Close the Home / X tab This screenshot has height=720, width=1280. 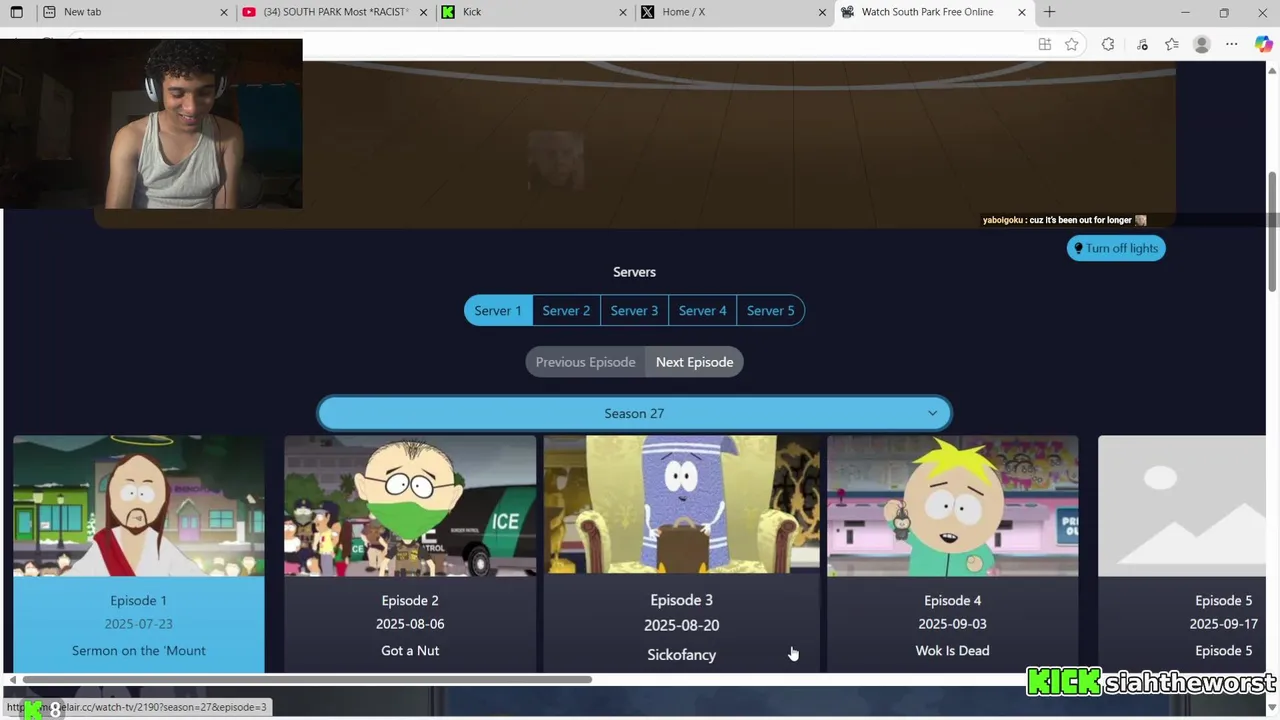tap(823, 12)
